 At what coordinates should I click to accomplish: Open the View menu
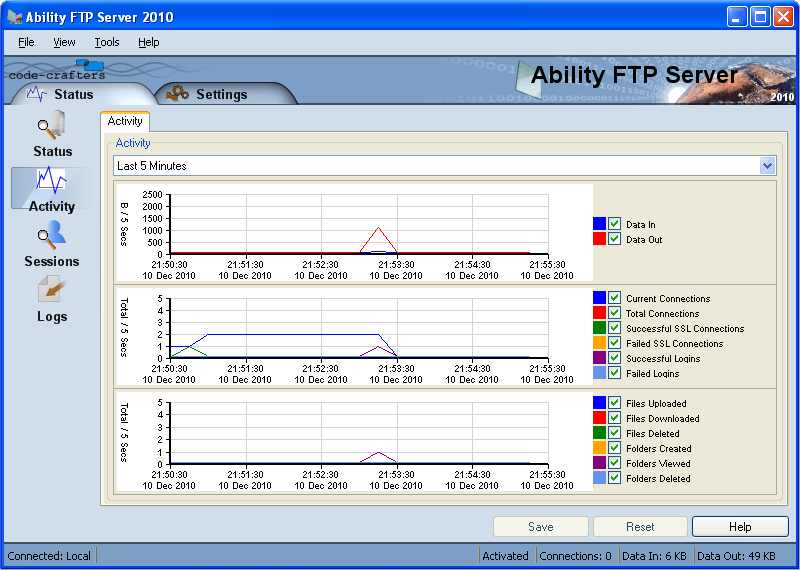(64, 42)
